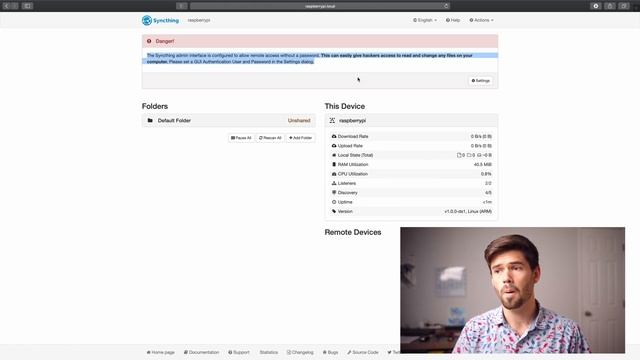Toggle the Safari sidebar button

pyautogui.click(x=27, y=6)
